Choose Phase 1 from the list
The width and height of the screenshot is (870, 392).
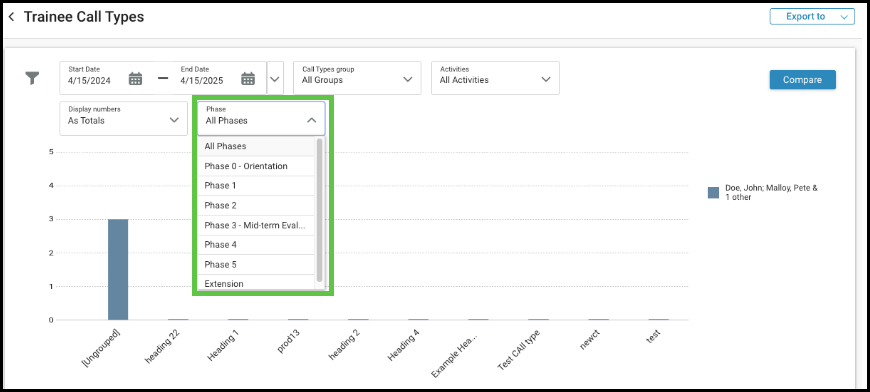pos(256,186)
